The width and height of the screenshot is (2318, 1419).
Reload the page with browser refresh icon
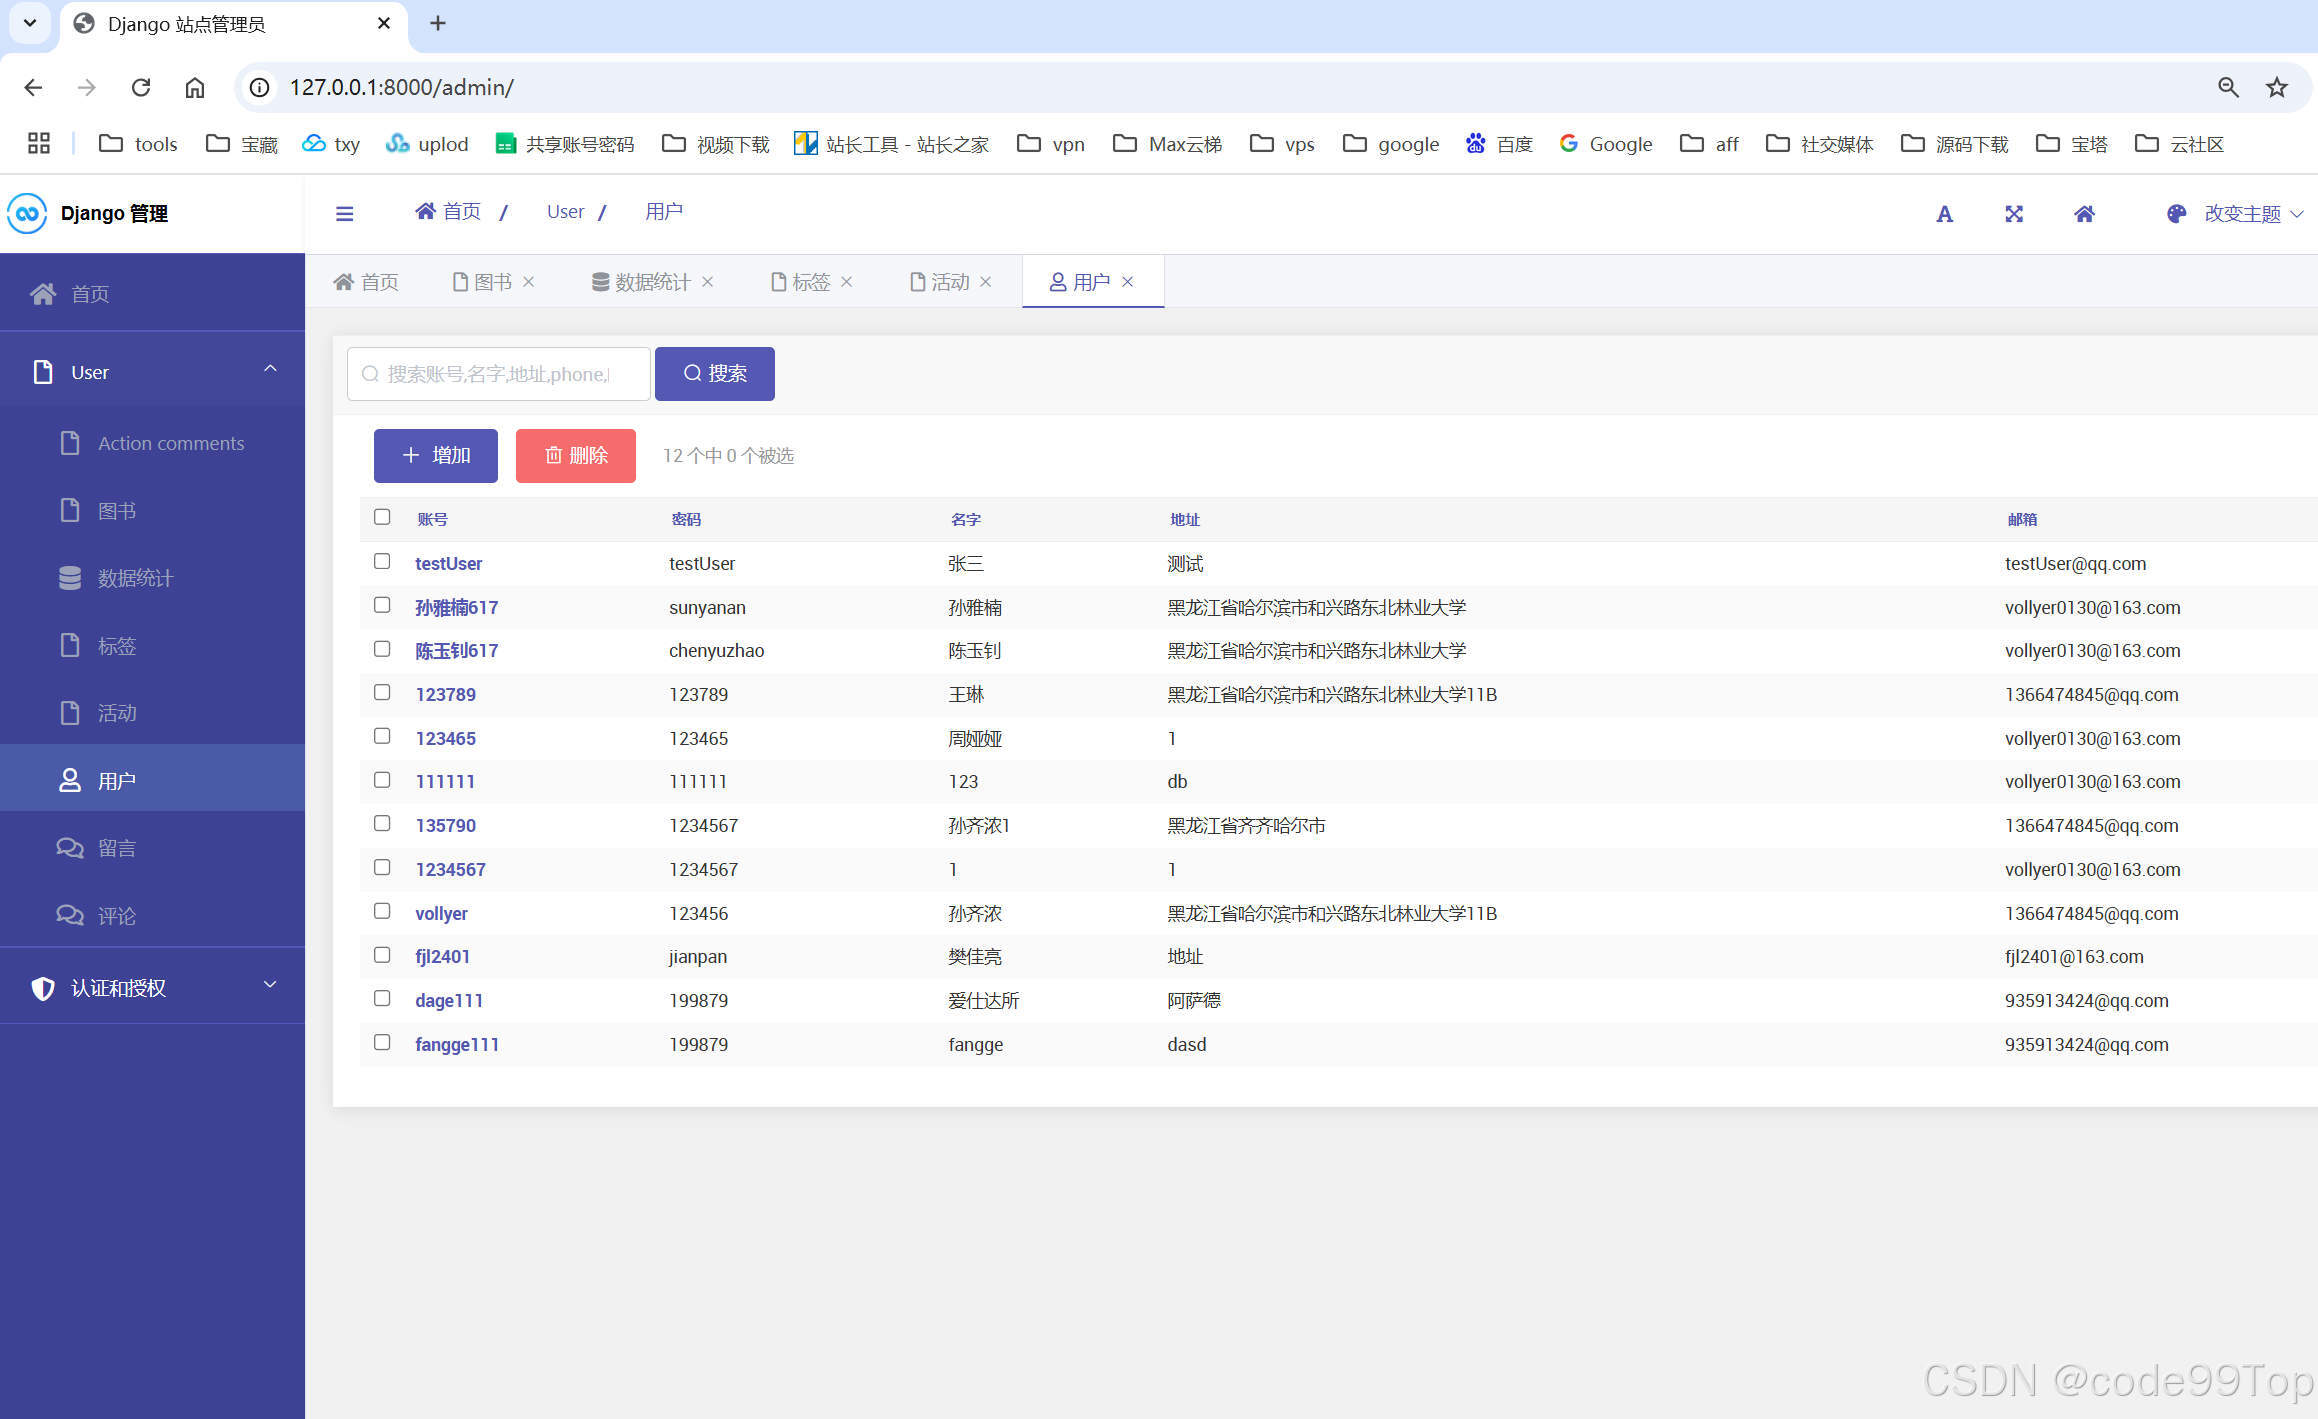pos(141,88)
